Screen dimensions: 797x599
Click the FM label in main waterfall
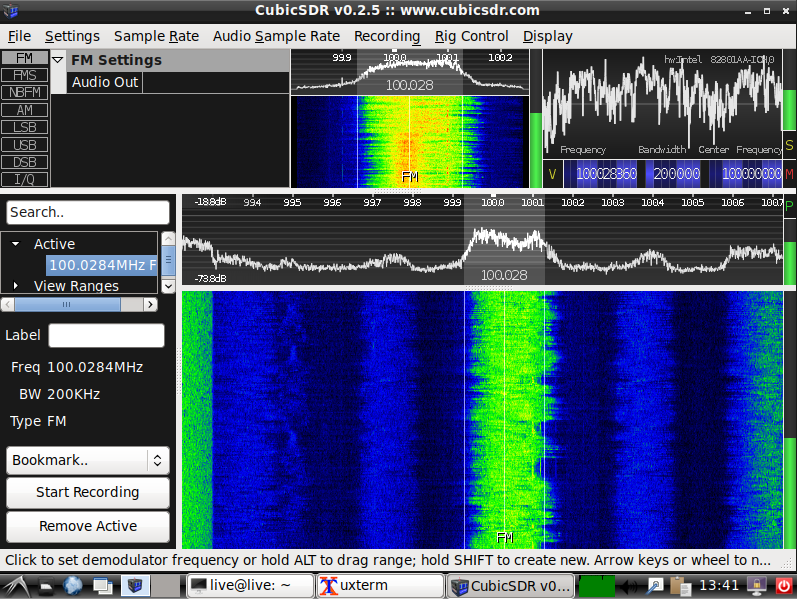tap(505, 538)
